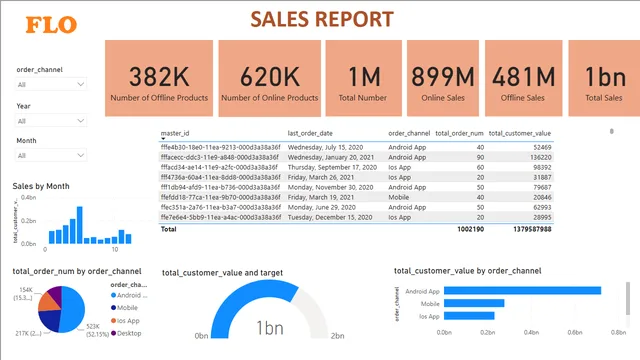Select Ios App legend item in pie chart
This screenshot has height=360, width=640.
(x=125, y=321)
